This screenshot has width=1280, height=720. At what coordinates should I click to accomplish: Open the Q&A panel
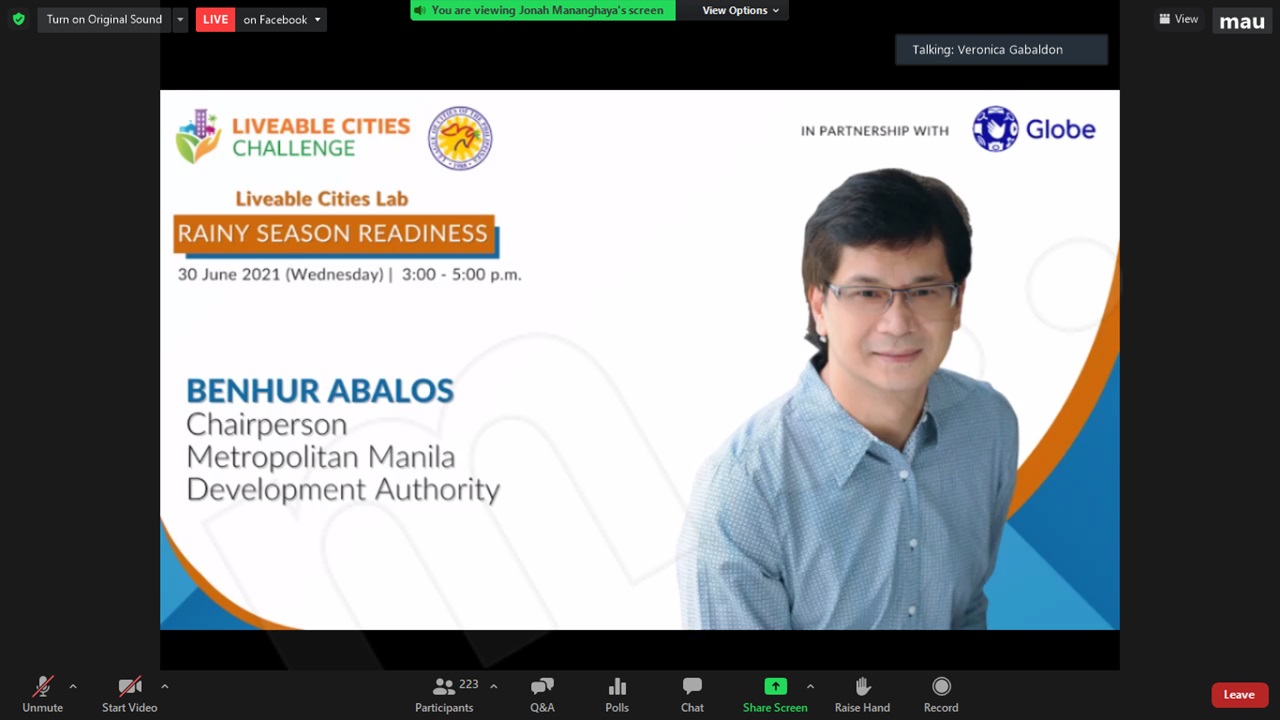[x=542, y=694]
